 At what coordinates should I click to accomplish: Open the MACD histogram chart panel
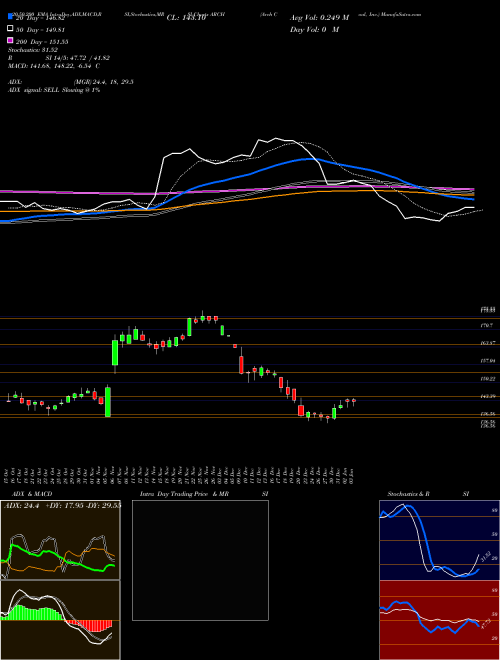(x=60, y=620)
